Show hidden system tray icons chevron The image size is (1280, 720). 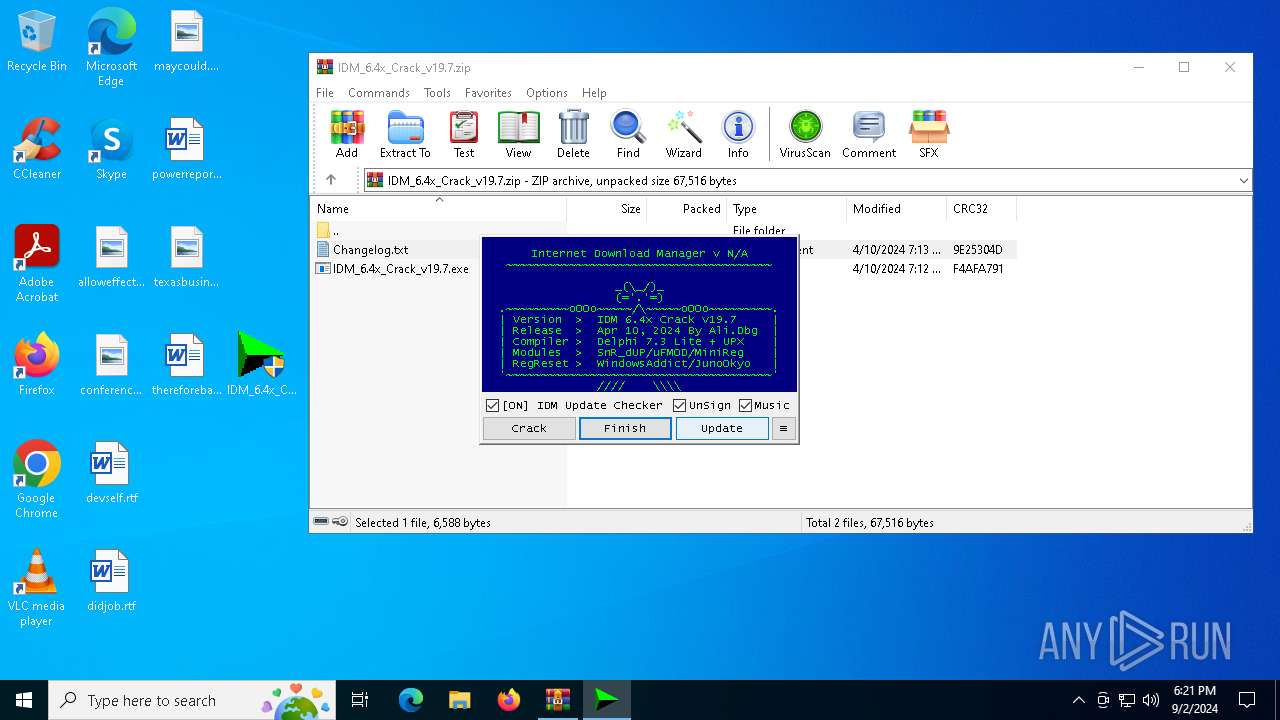1078,700
